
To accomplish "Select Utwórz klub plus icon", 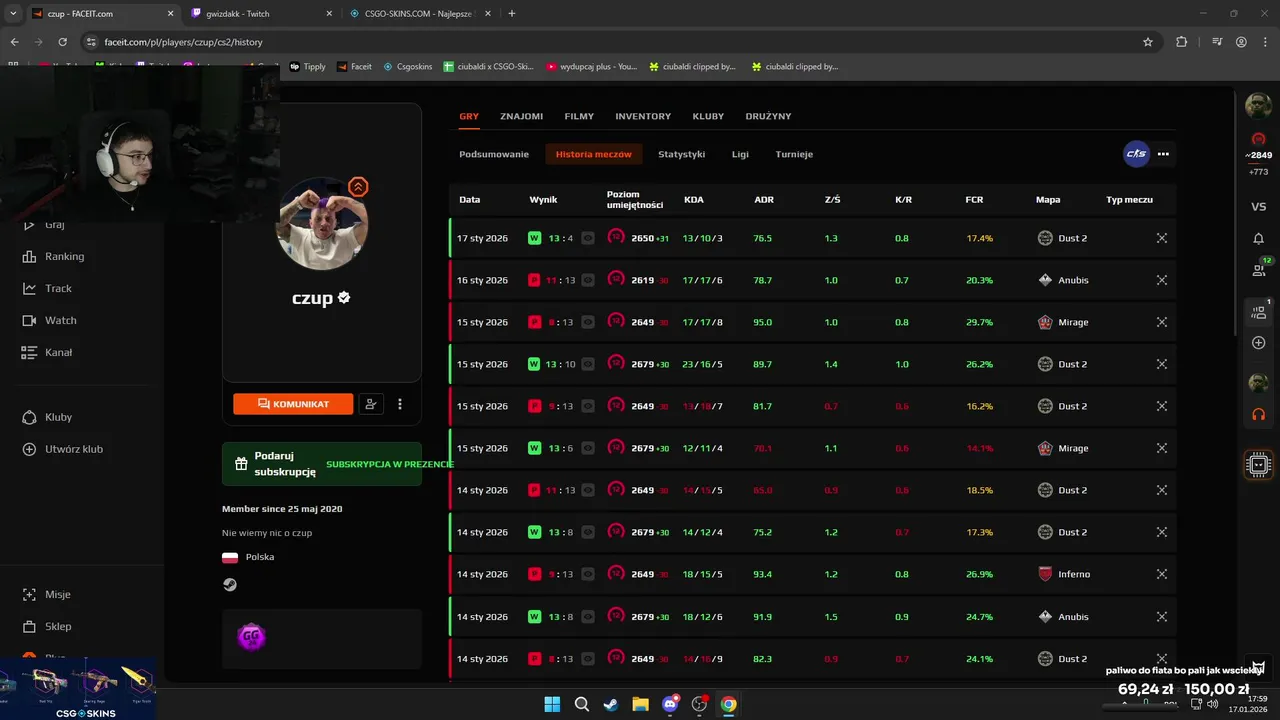I will pyautogui.click(x=29, y=449).
